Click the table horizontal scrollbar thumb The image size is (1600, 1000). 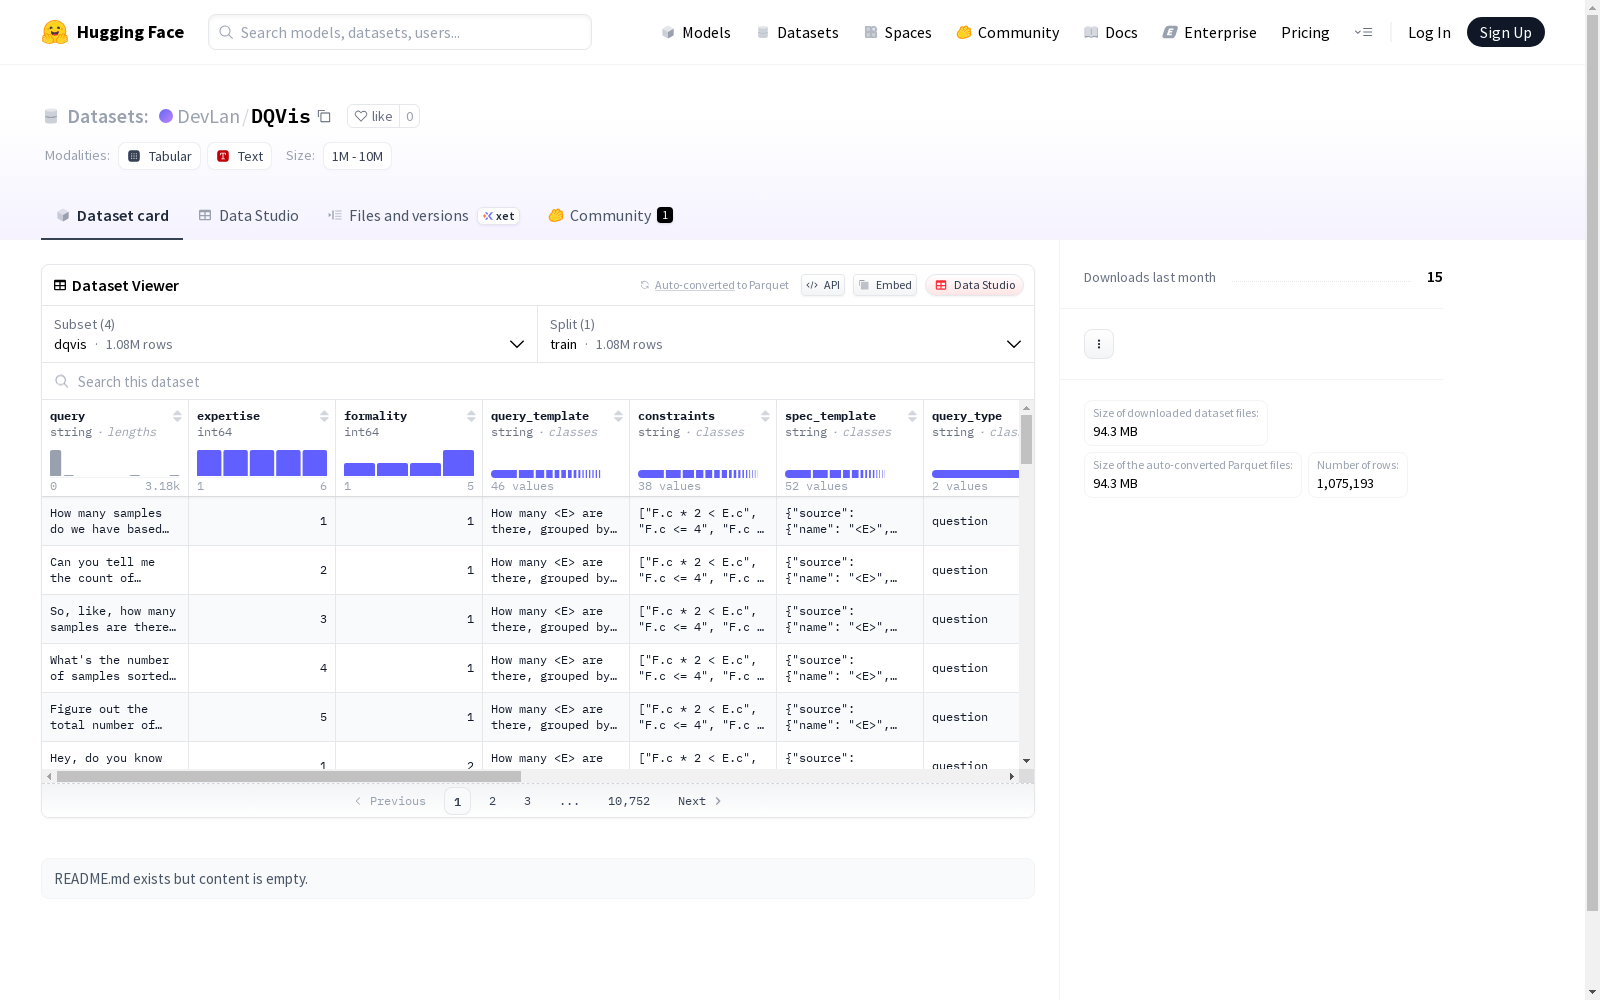click(x=289, y=776)
